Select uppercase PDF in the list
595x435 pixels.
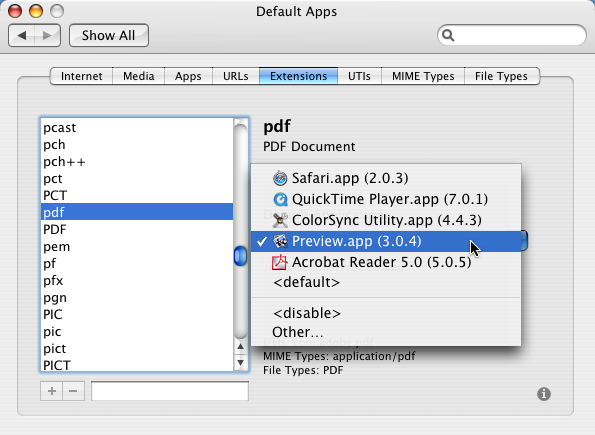137,229
